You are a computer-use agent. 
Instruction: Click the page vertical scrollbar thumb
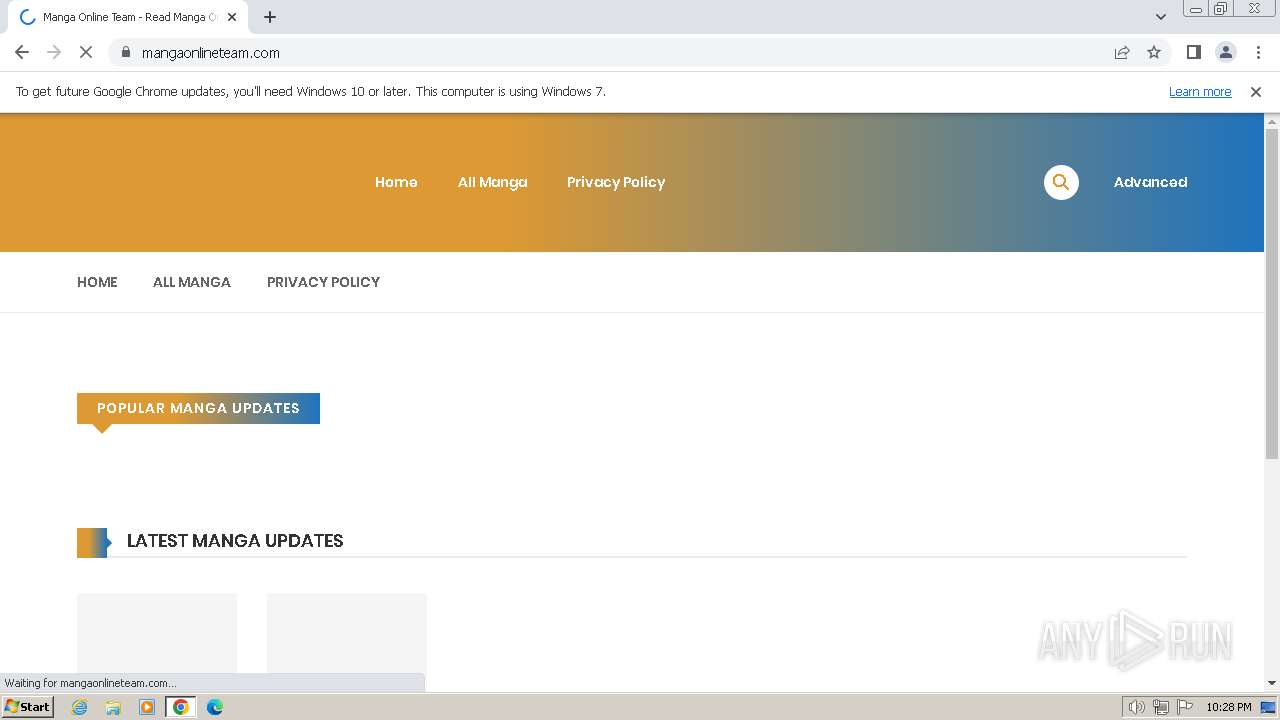pos(1272,293)
